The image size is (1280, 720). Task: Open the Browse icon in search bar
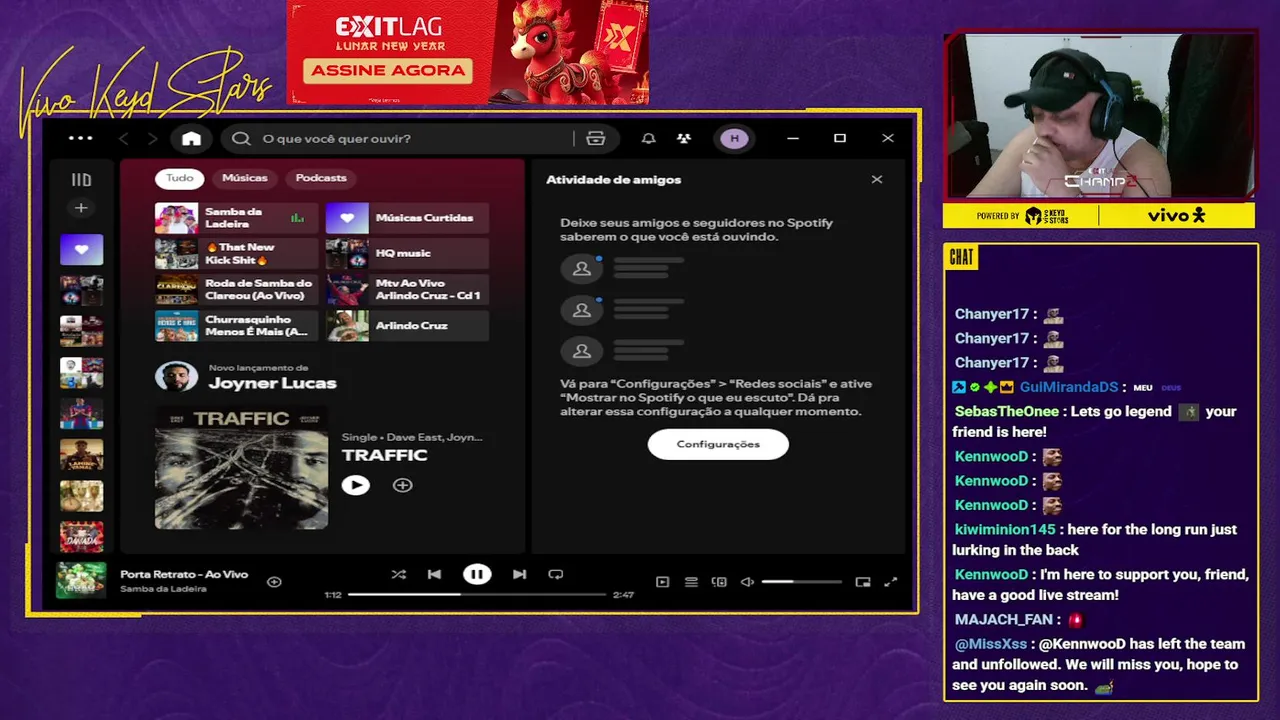[596, 139]
